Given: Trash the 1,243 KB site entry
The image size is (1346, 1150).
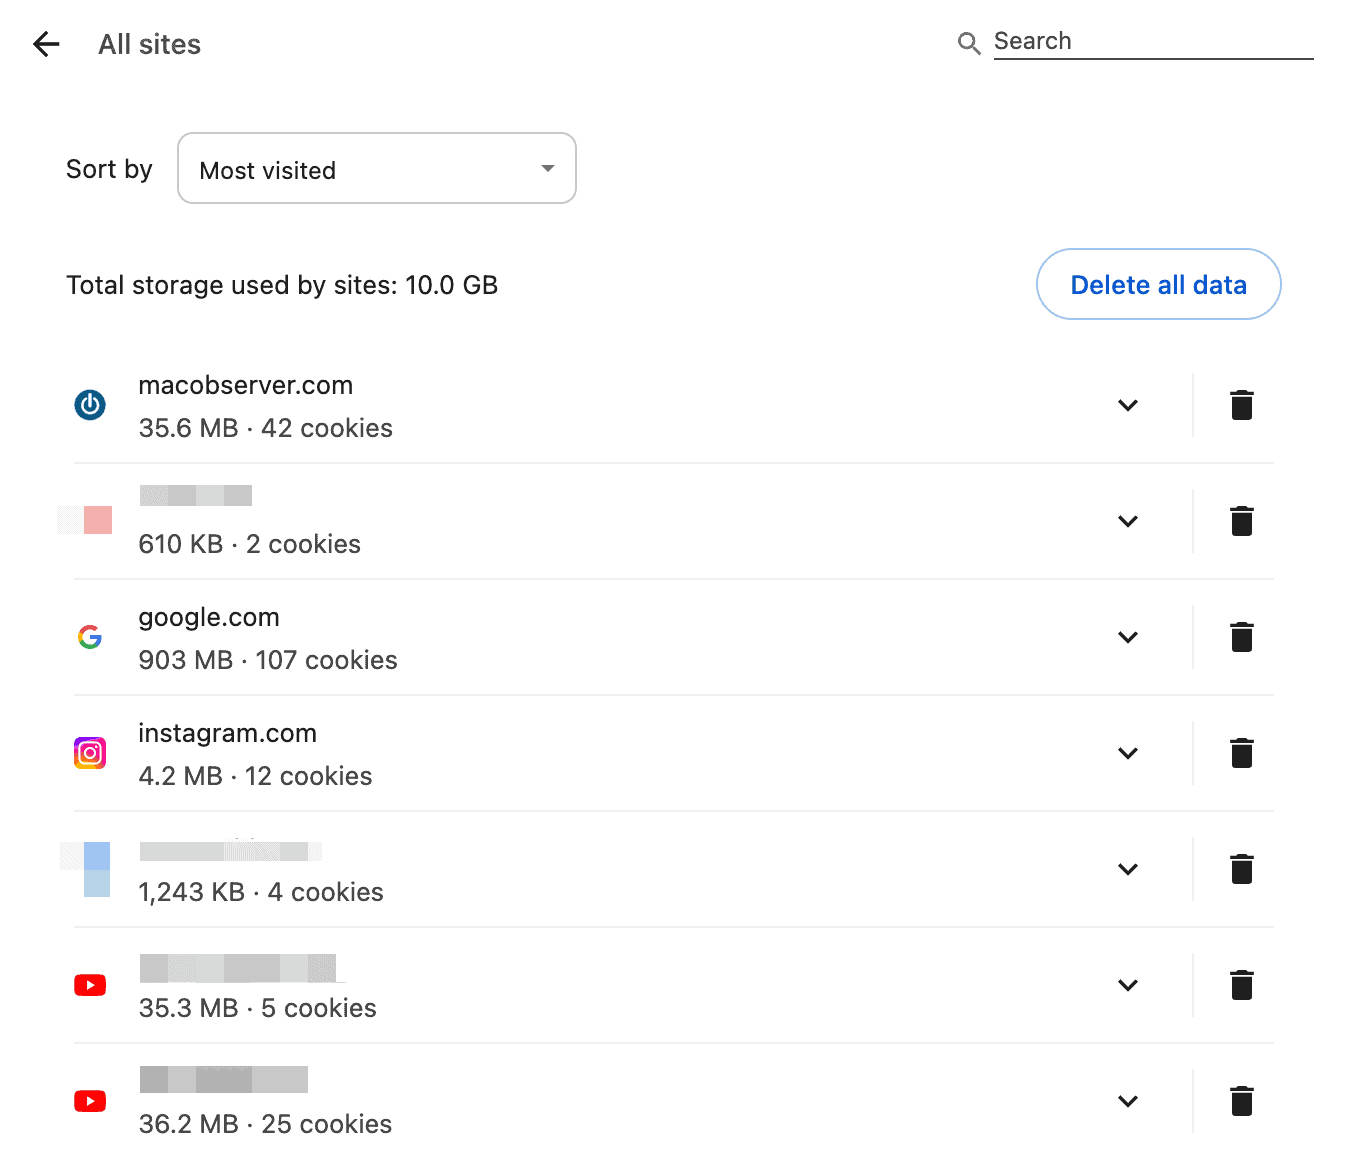Looking at the screenshot, I should (x=1241, y=869).
